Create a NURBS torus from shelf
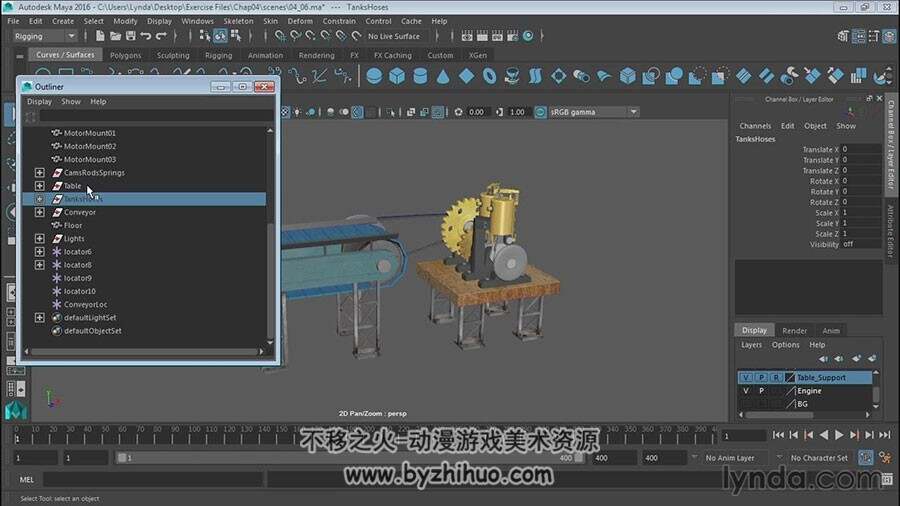This screenshot has height=506, width=900. click(489, 76)
